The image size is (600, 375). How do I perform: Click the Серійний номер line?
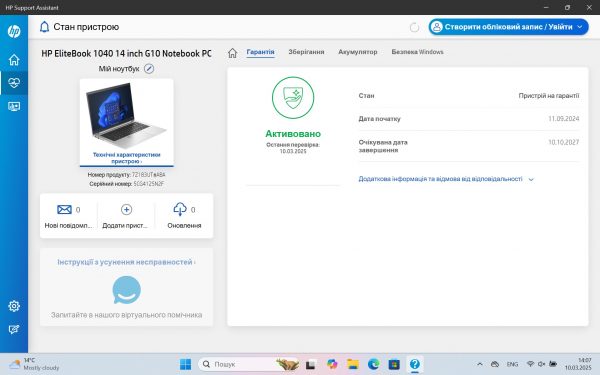point(127,184)
